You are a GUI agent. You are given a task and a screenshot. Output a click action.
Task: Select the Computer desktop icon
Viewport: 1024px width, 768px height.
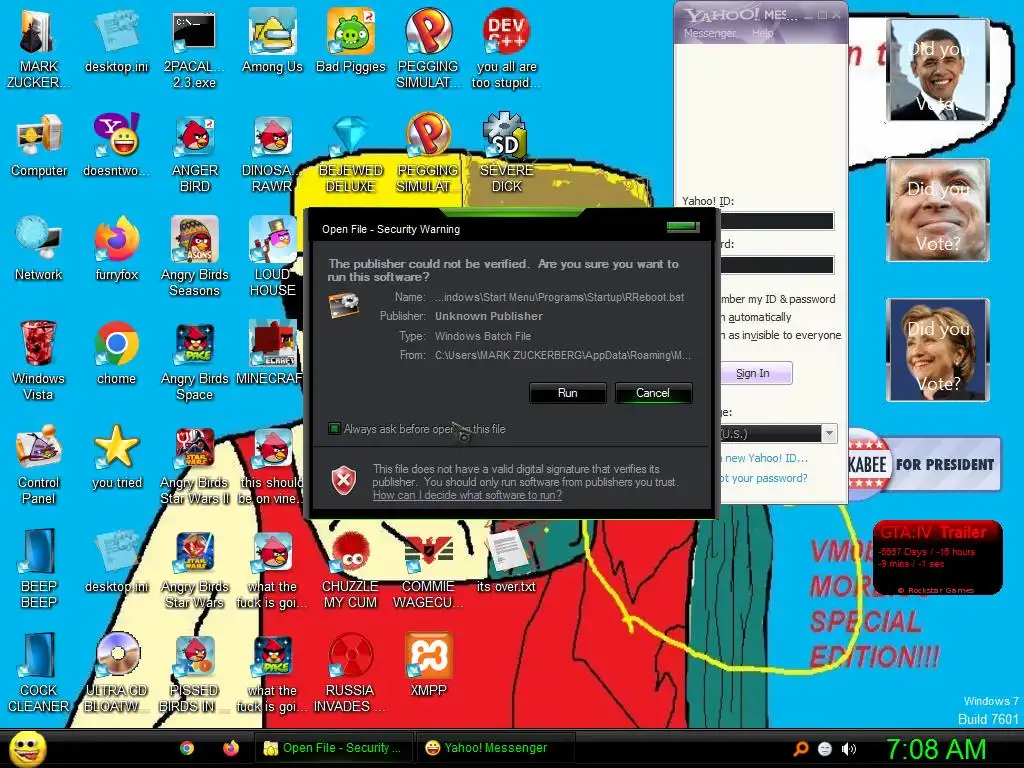39,146
